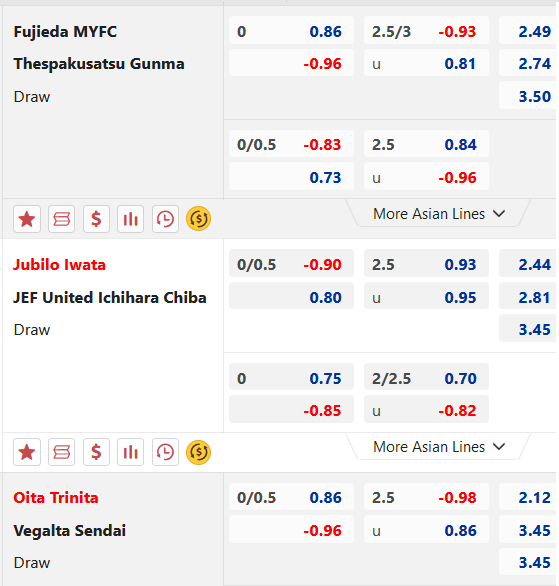559x586 pixels.
Task: Open live stream icon for Fujieda match
Action: click(62, 219)
